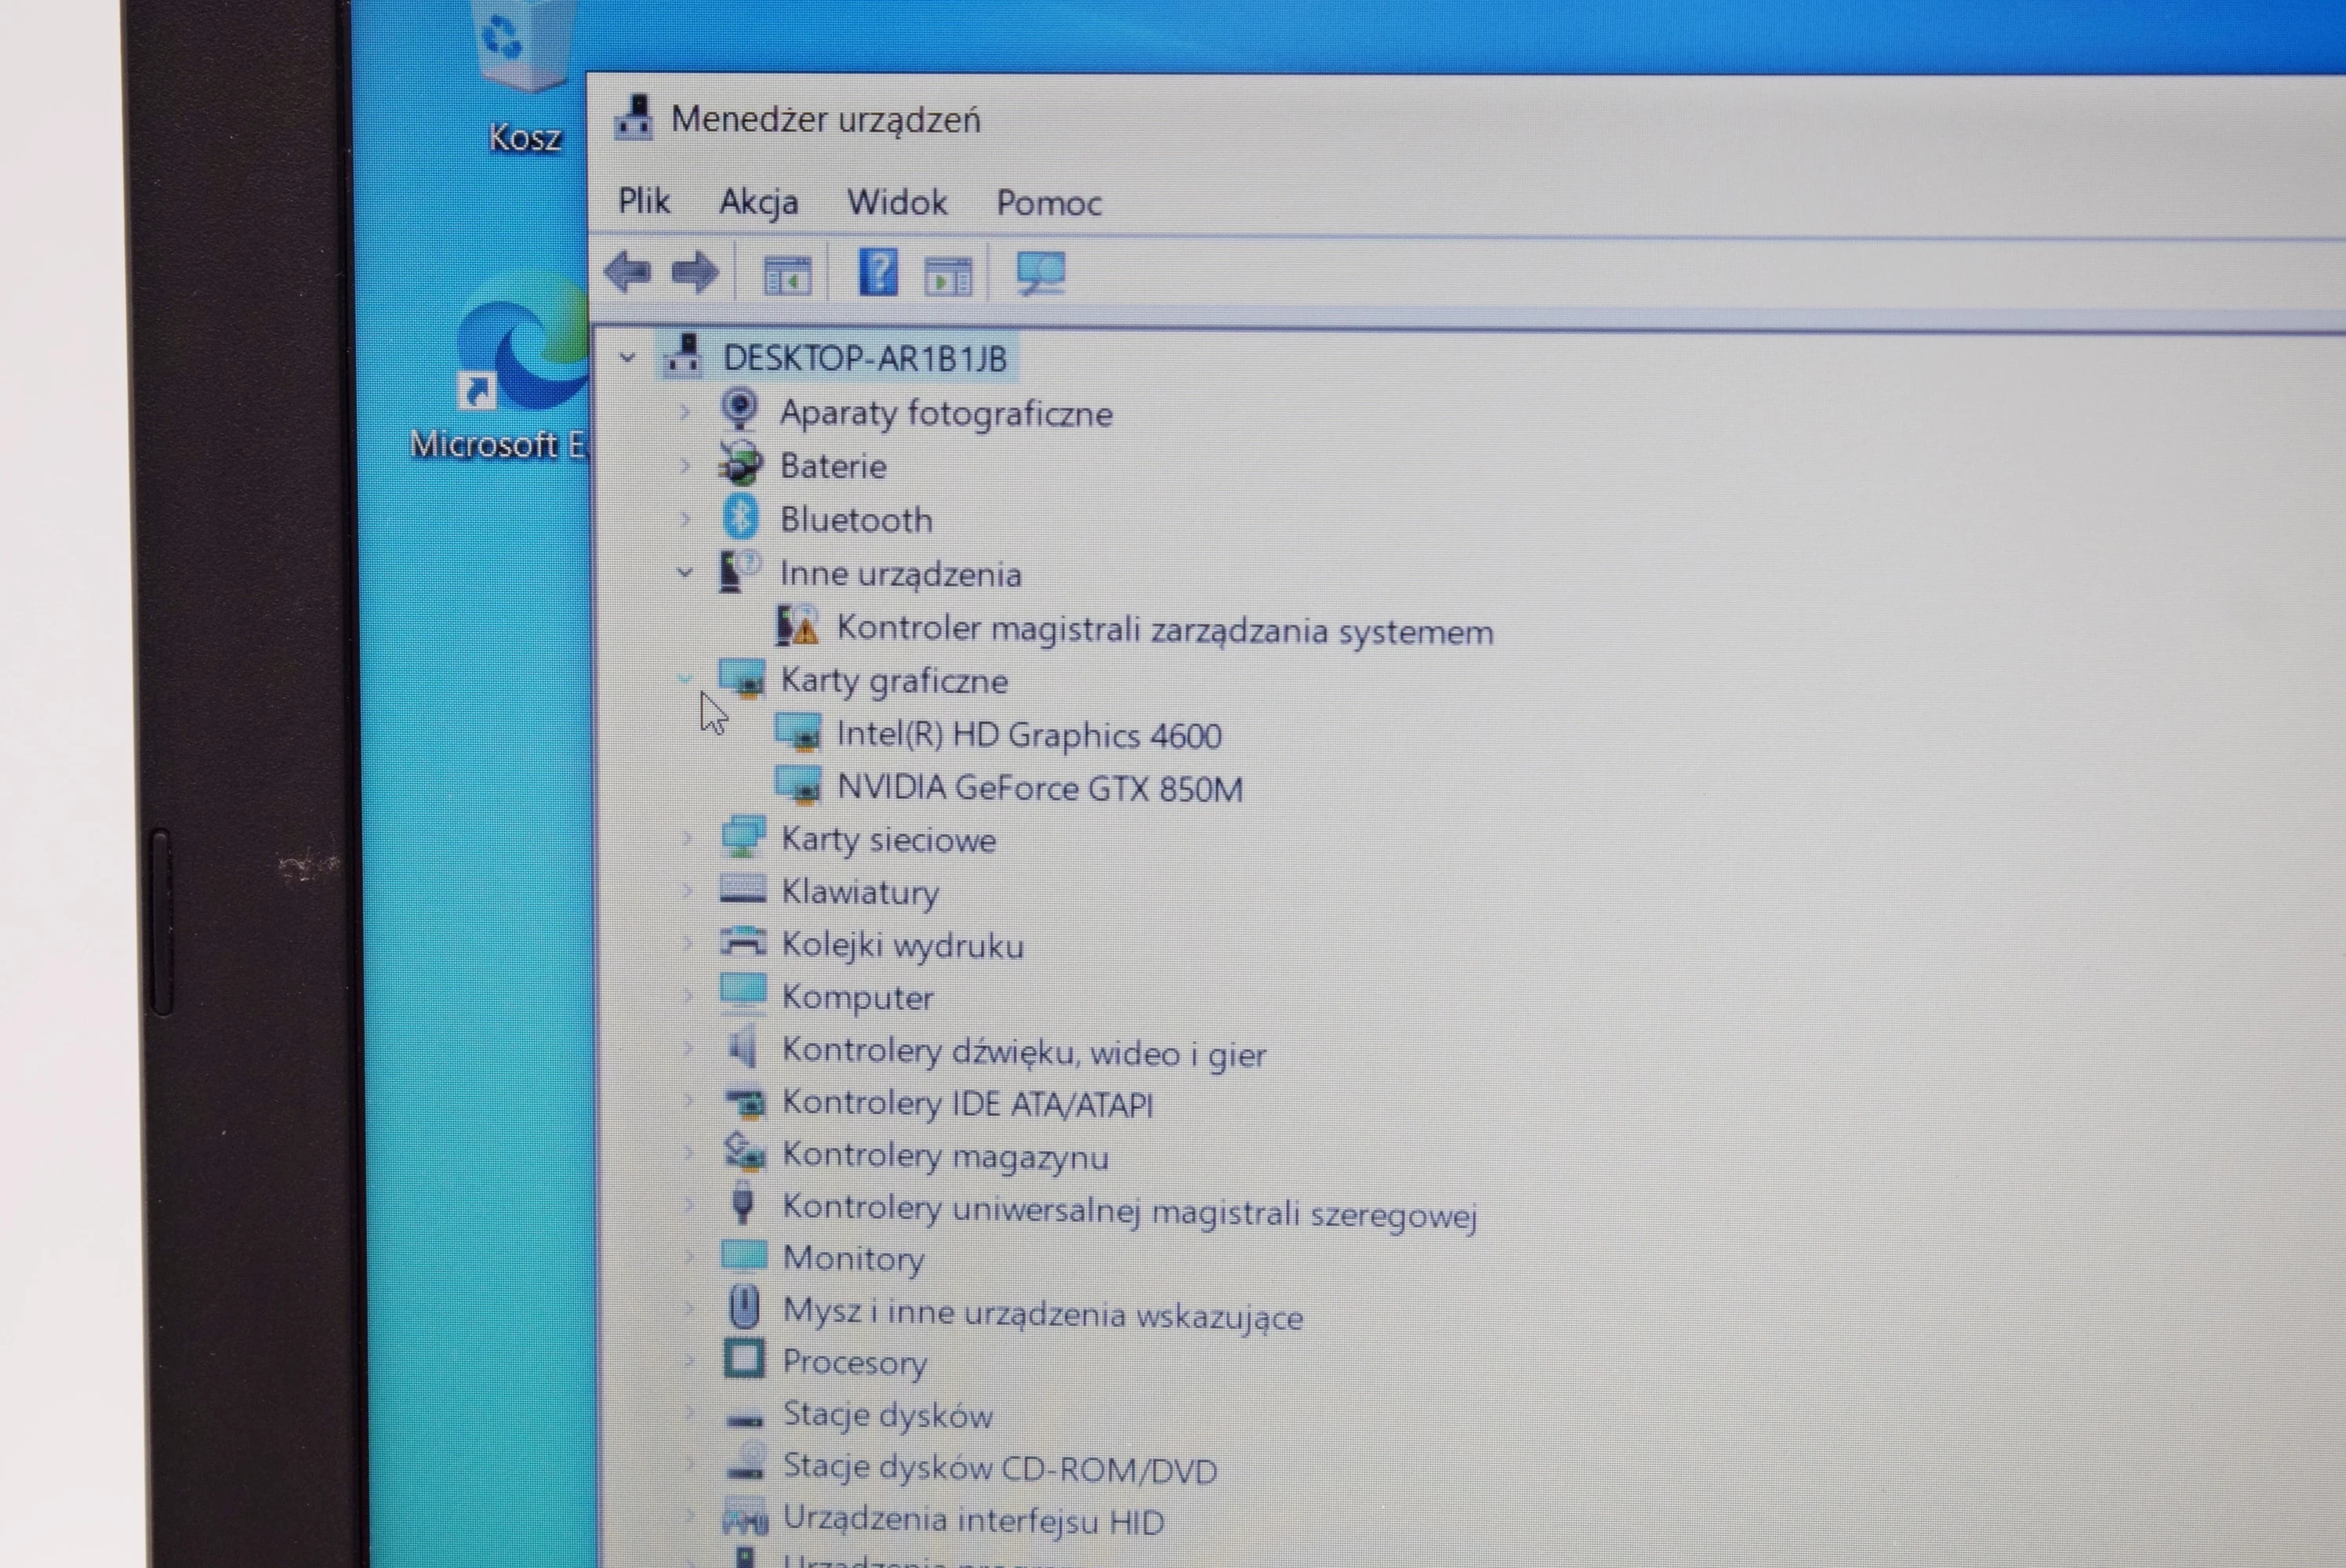The height and width of the screenshot is (1568, 2346).
Task: Click the Back navigation arrow in toolbar
Action: pyautogui.click(x=630, y=272)
